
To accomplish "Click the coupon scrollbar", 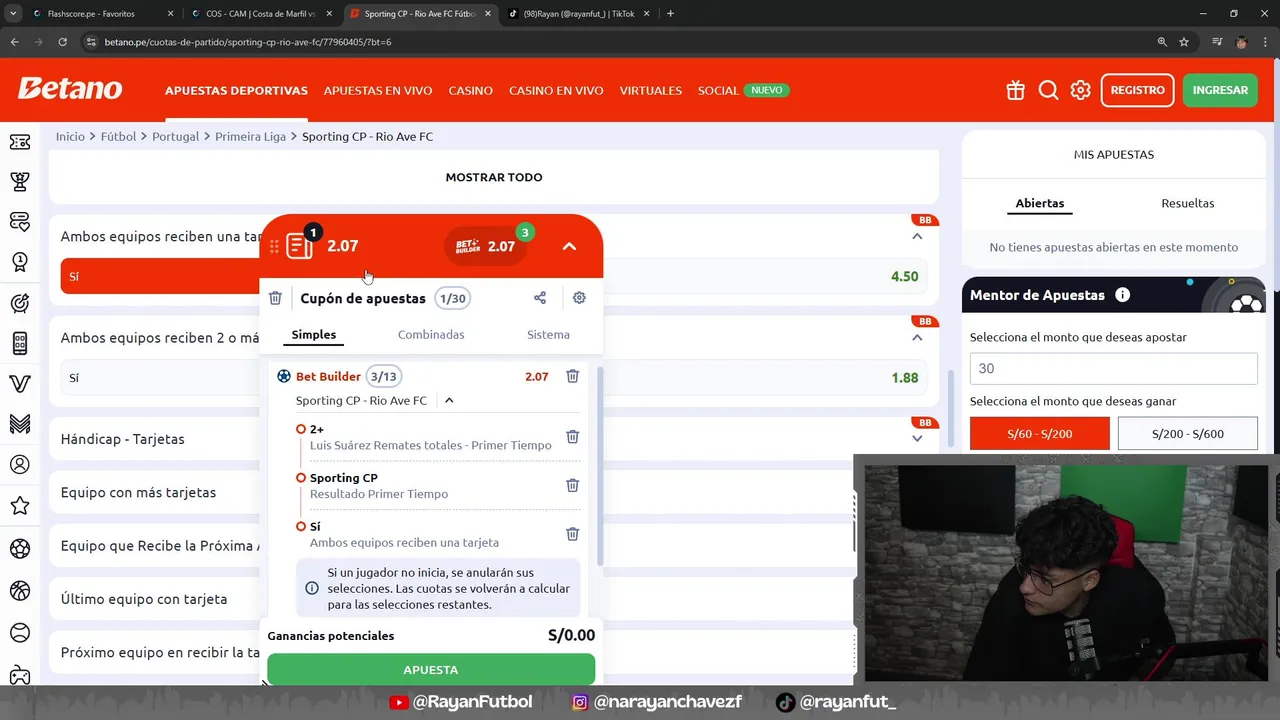I will click(x=600, y=466).
